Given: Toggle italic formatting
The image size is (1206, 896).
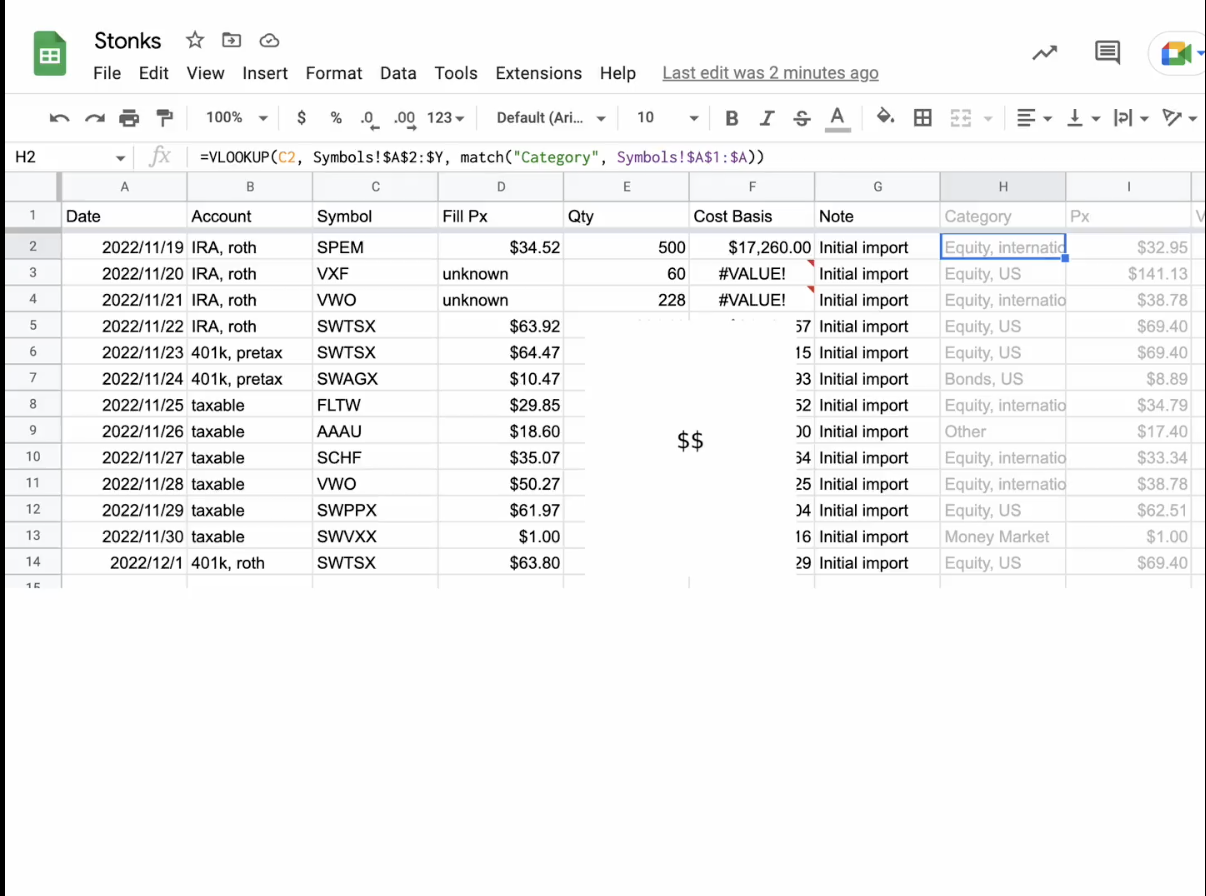Looking at the screenshot, I should coord(767,118).
